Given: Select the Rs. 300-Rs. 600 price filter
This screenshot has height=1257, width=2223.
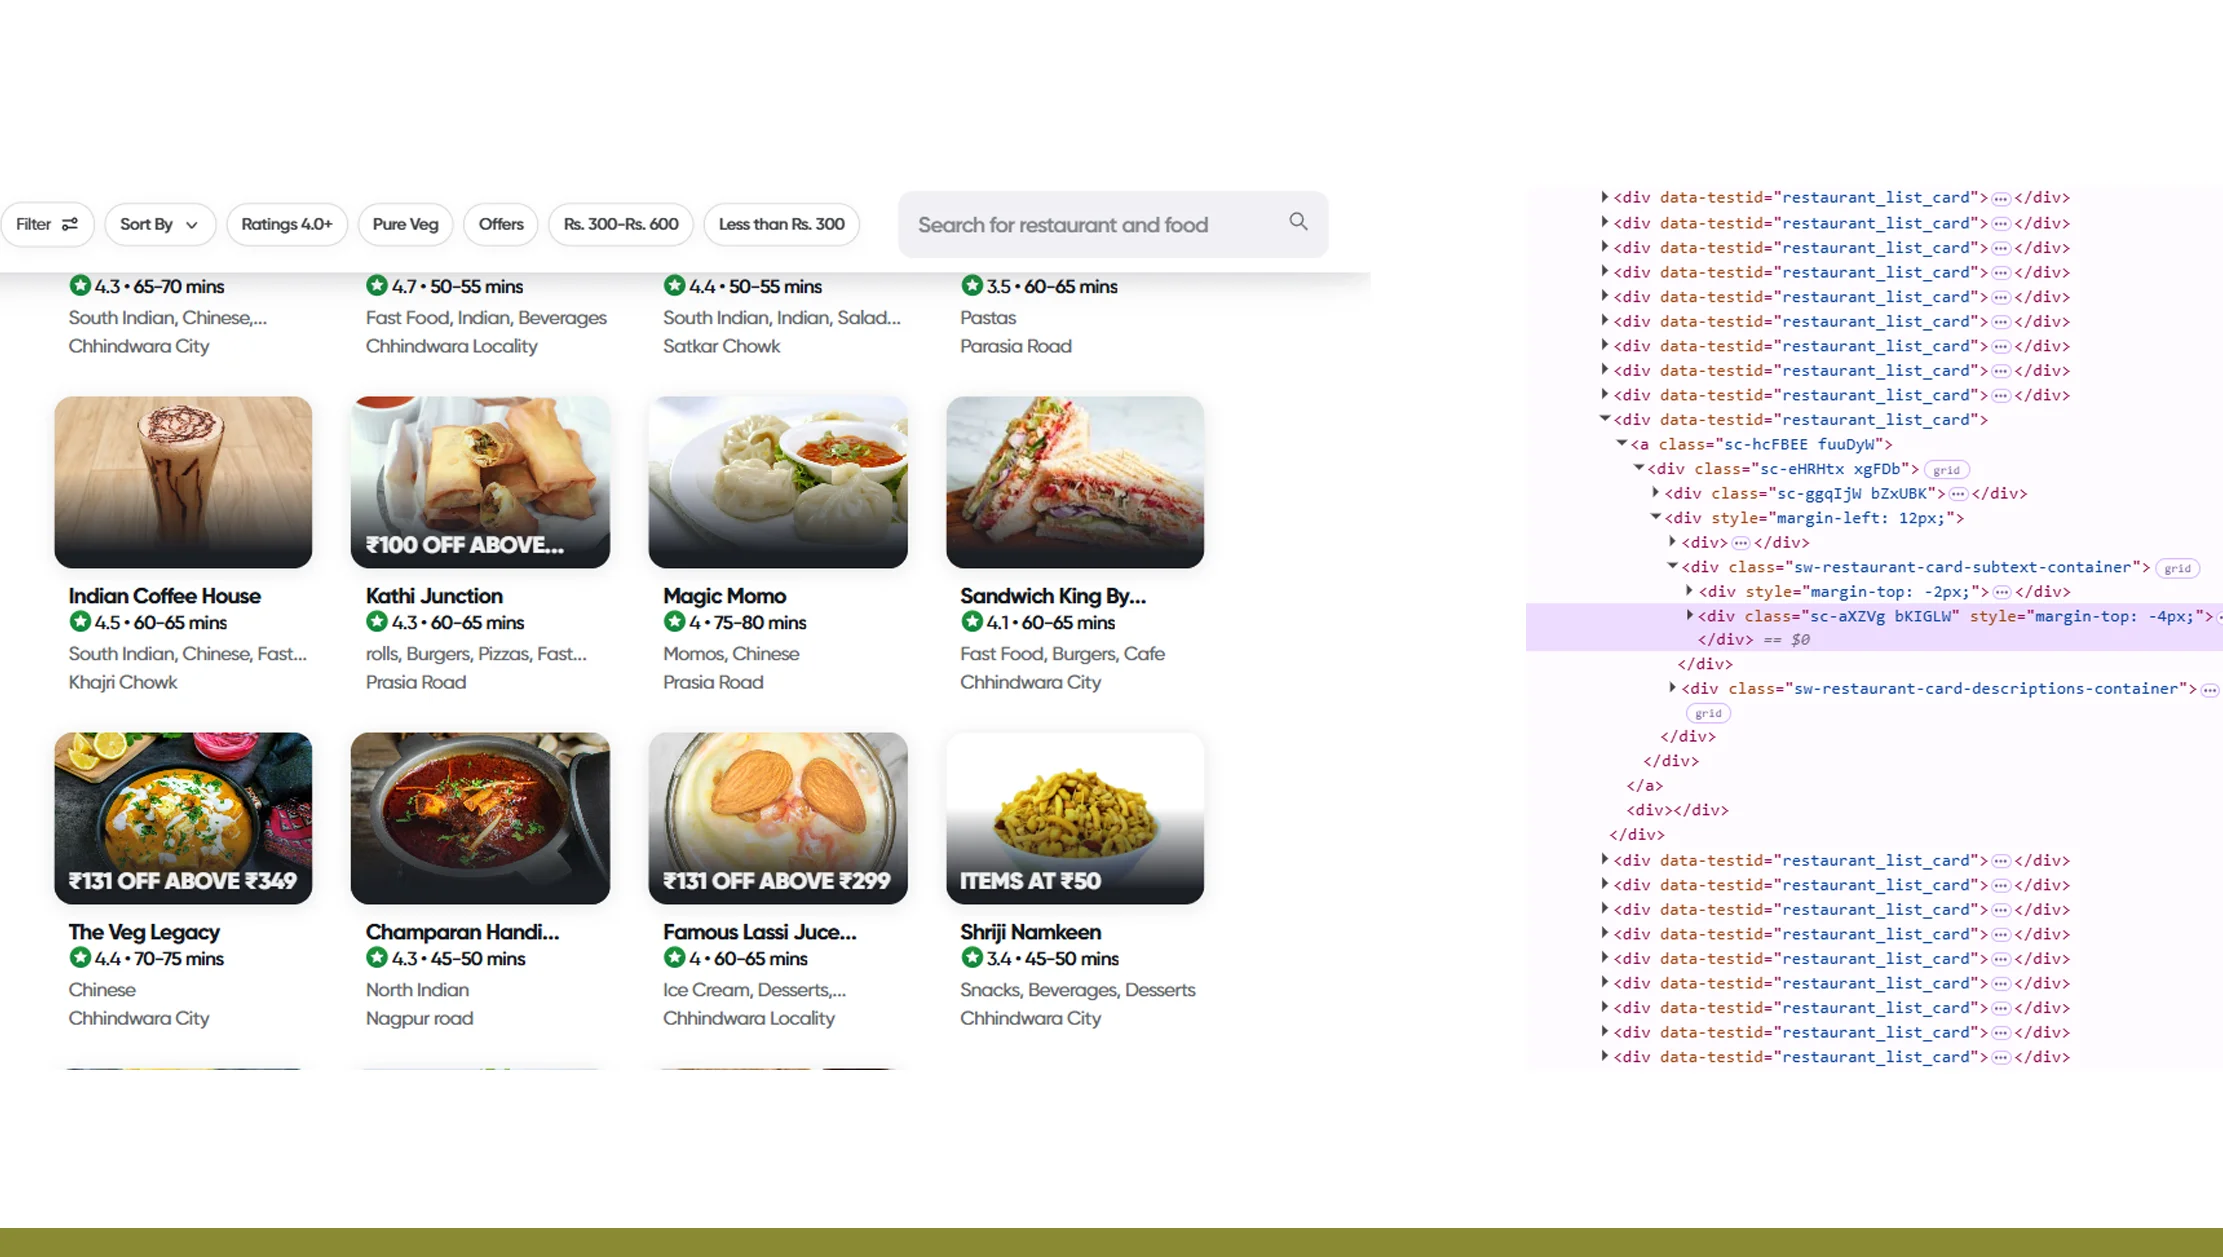Looking at the screenshot, I should tap(620, 224).
